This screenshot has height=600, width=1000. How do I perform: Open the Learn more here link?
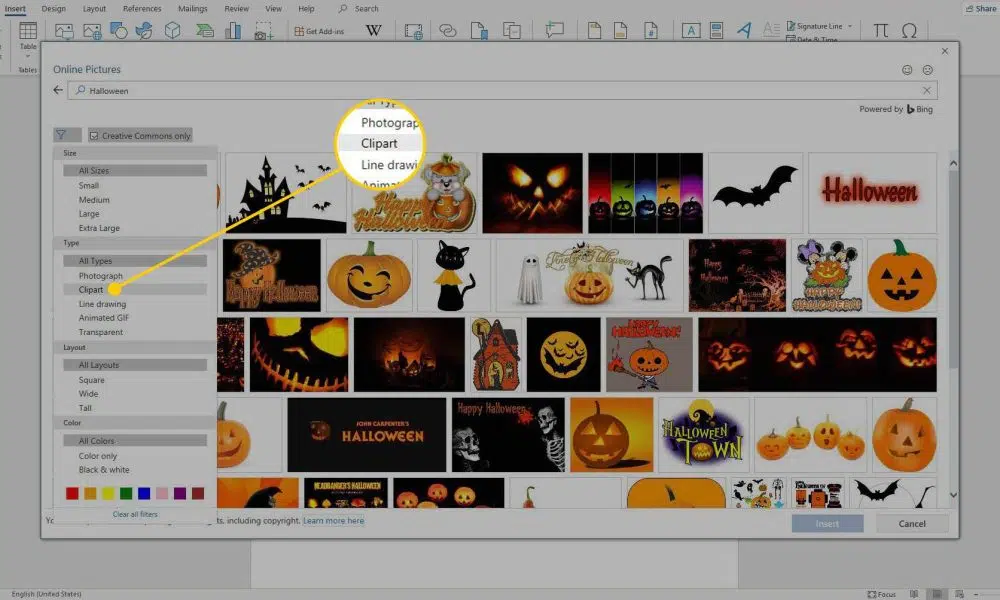[334, 521]
